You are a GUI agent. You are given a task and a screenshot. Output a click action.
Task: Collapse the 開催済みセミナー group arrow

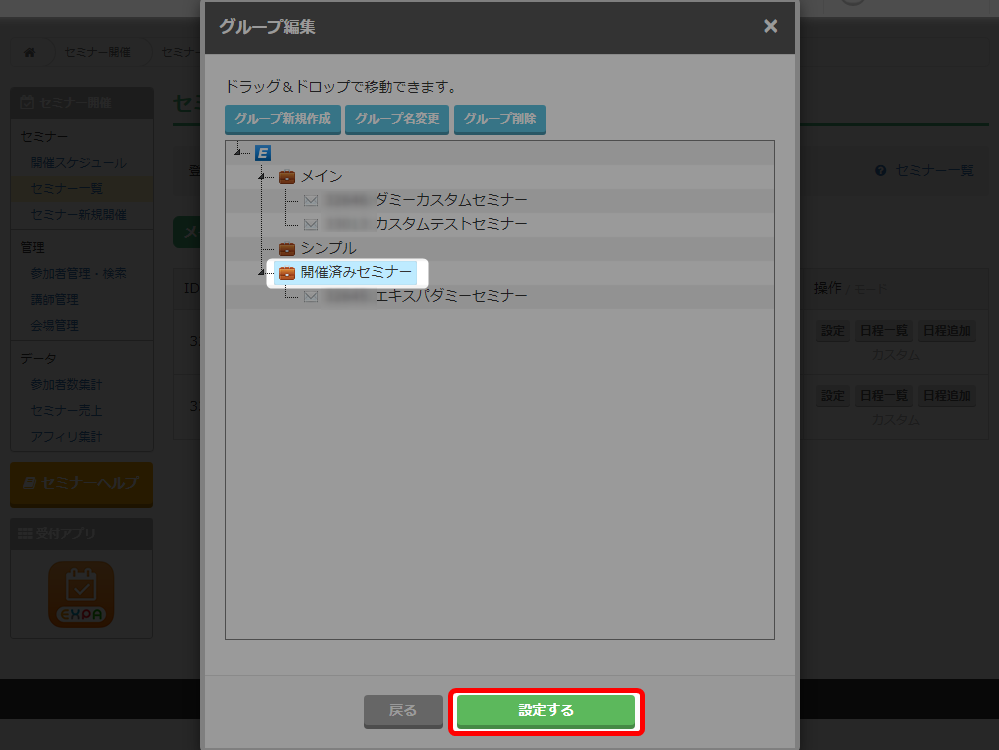tap(261, 273)
